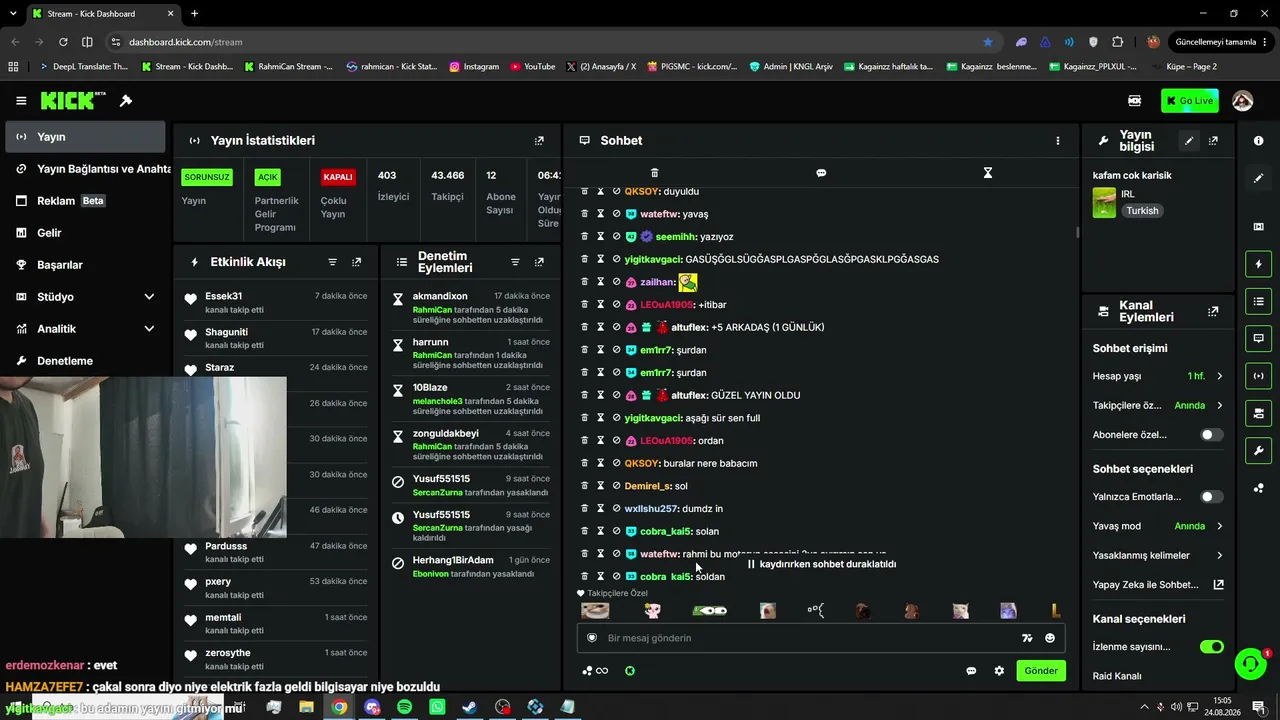The height and width of the screenshot is (720, 1280).
Task: Ban user wxllshu257 with the ban icon
Action: click(x=616, y=509)
